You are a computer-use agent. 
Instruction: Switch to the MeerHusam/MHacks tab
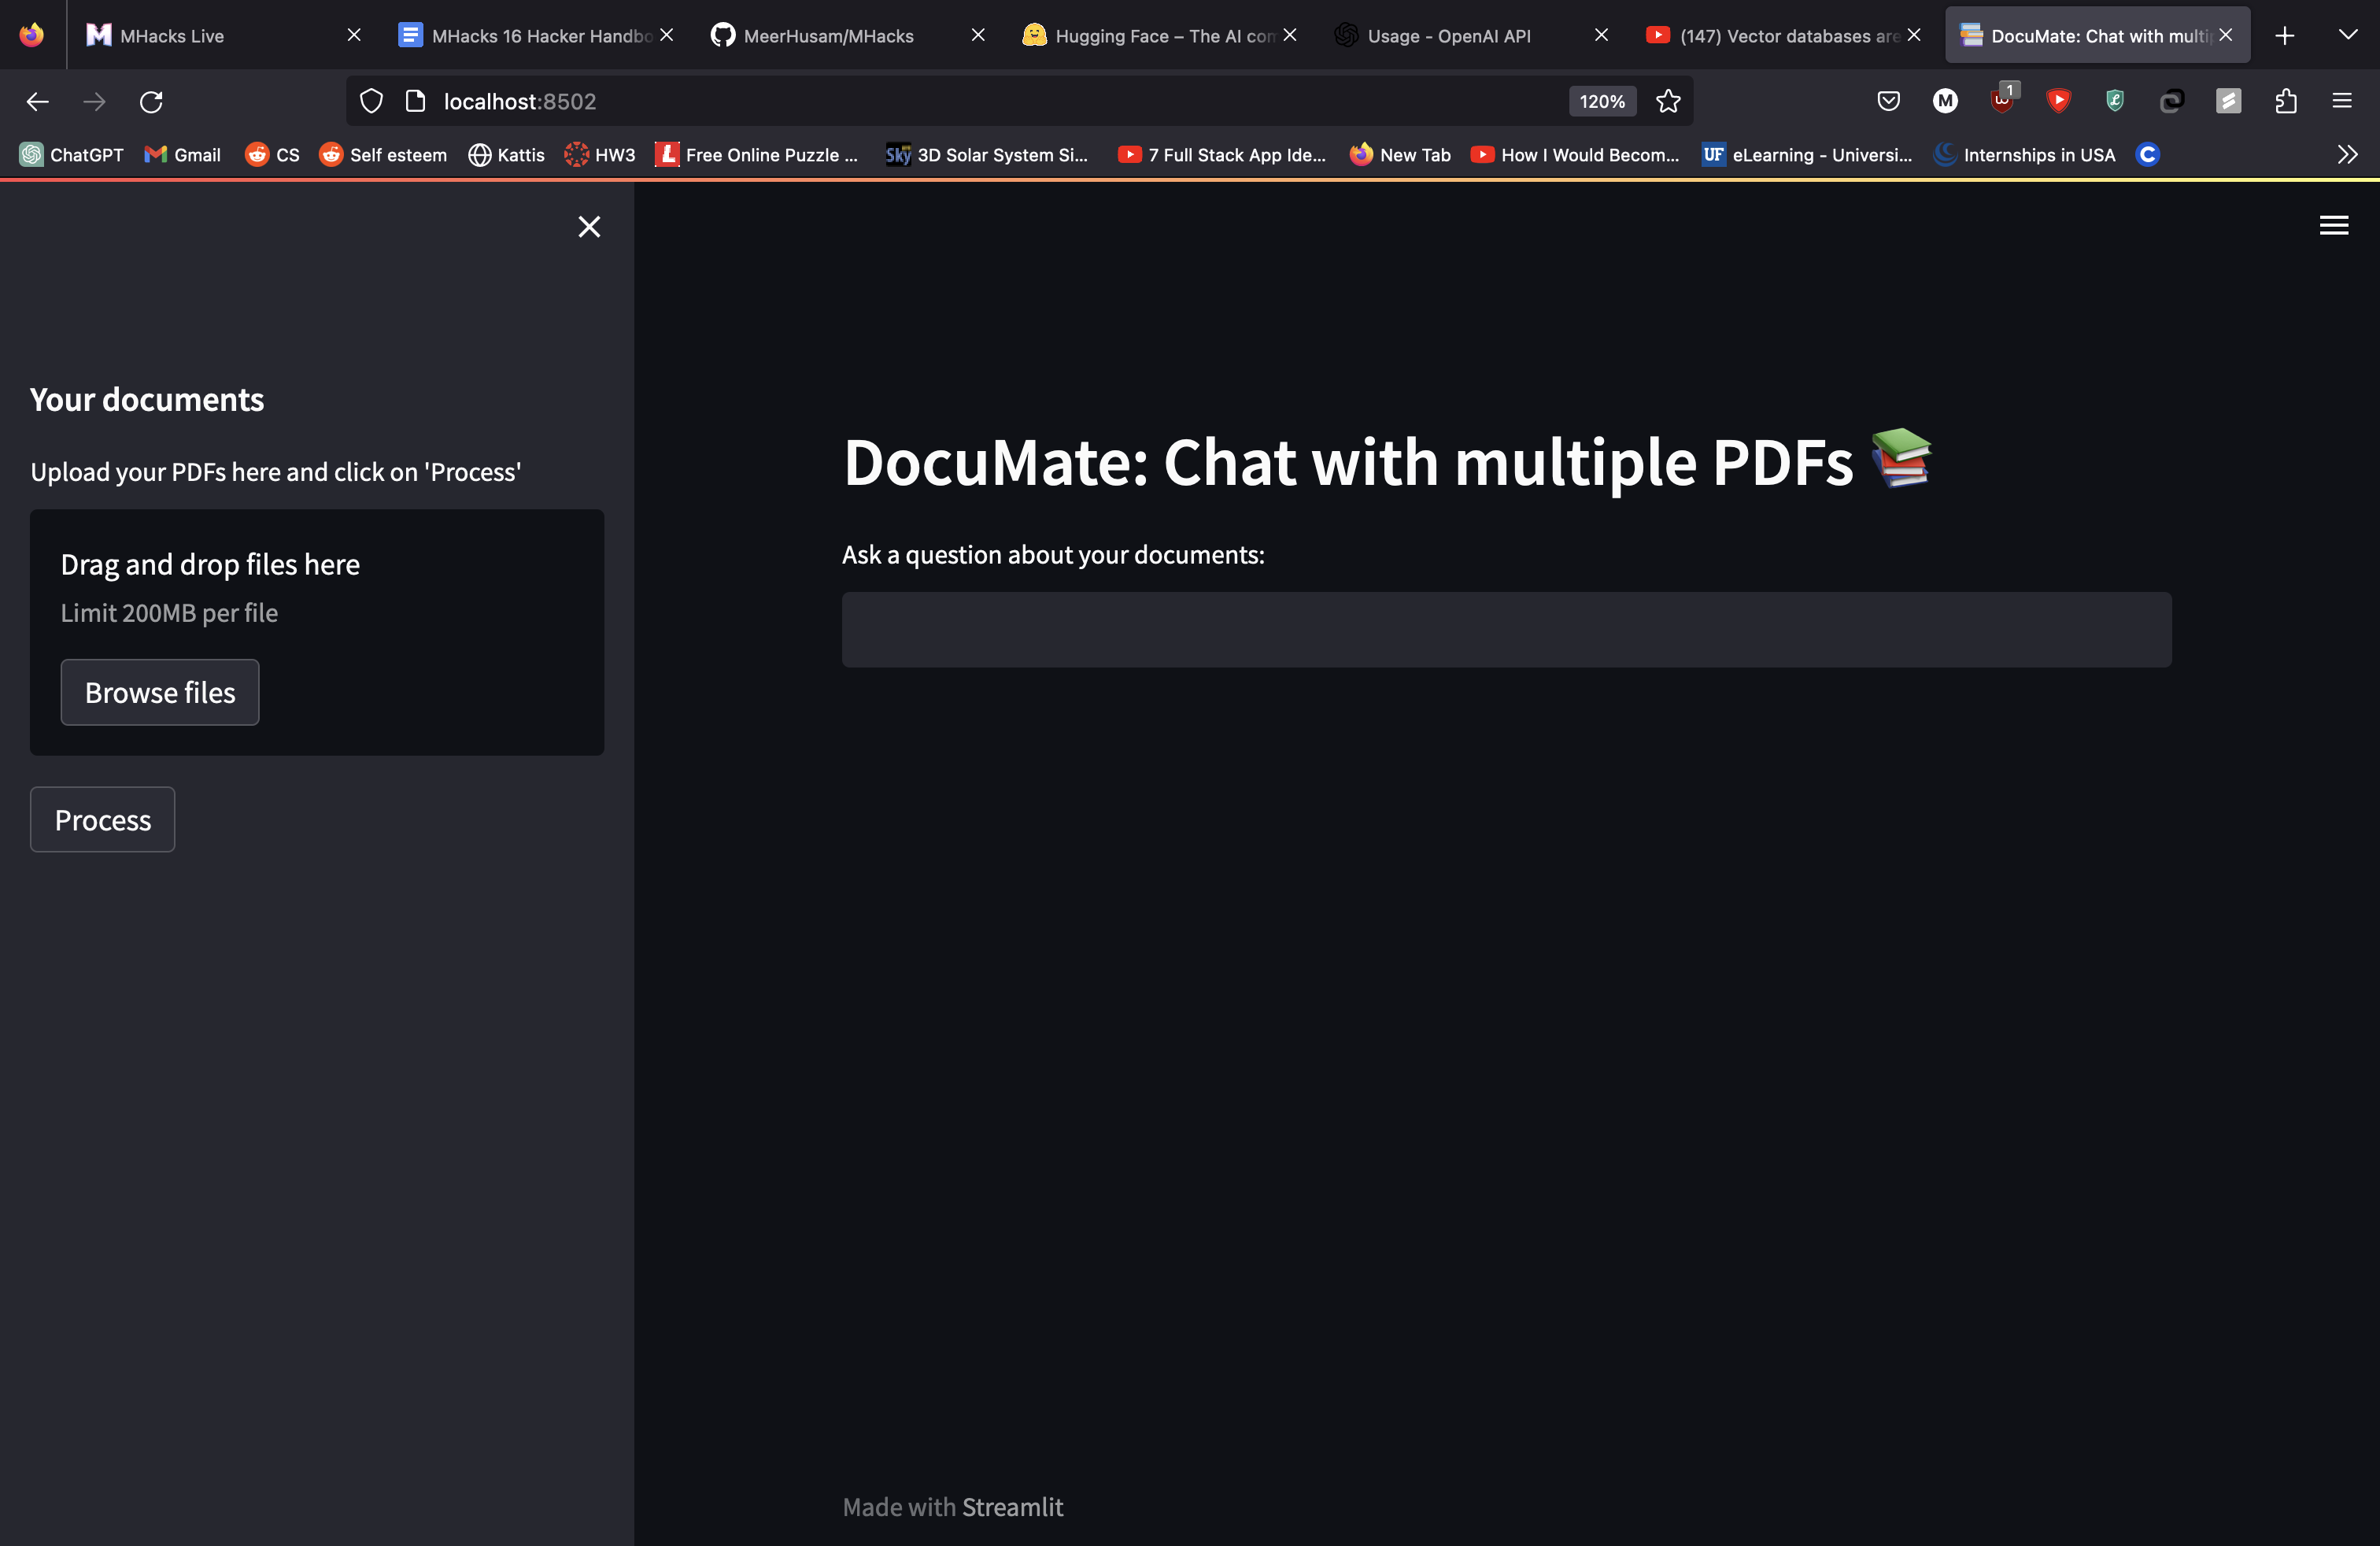(x=828, y=36)
